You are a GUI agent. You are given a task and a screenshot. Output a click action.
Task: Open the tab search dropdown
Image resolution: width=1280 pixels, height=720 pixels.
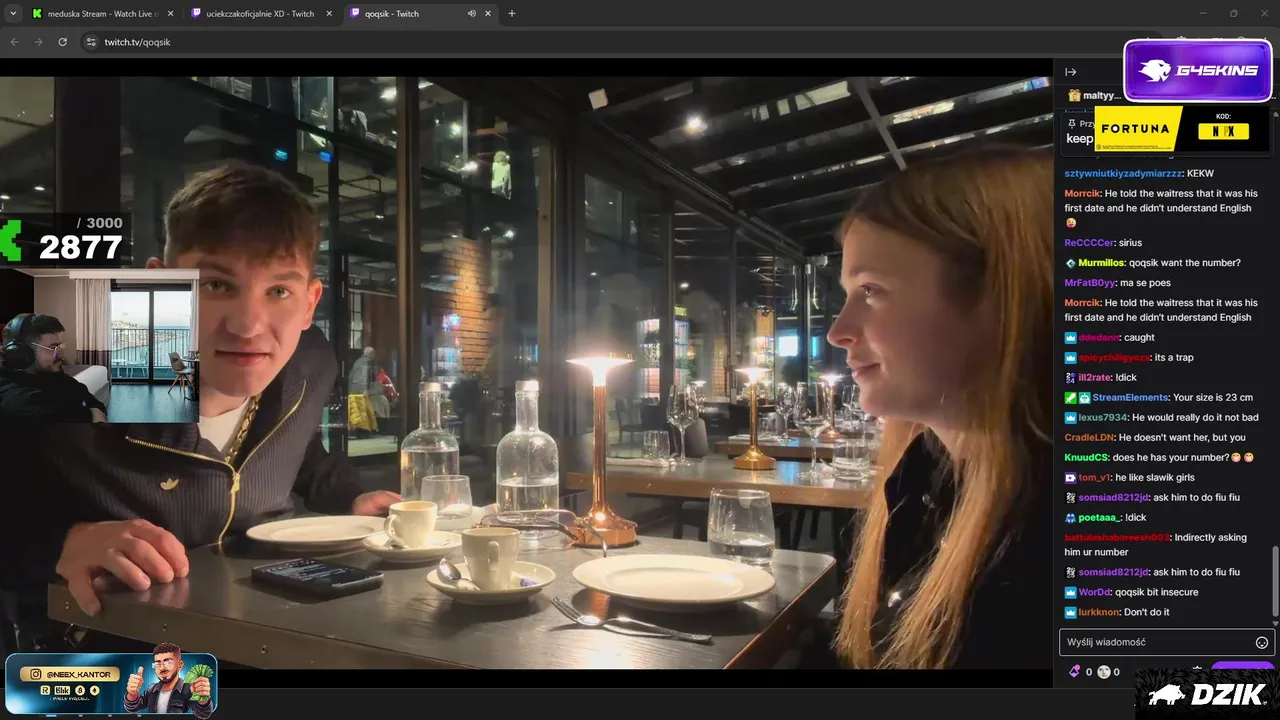[13, 13]
